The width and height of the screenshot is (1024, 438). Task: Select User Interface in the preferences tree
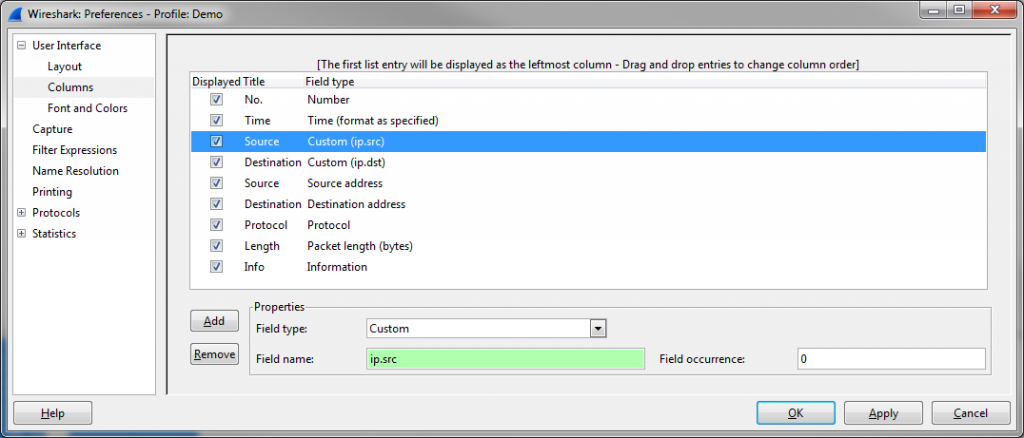[67, 46]
